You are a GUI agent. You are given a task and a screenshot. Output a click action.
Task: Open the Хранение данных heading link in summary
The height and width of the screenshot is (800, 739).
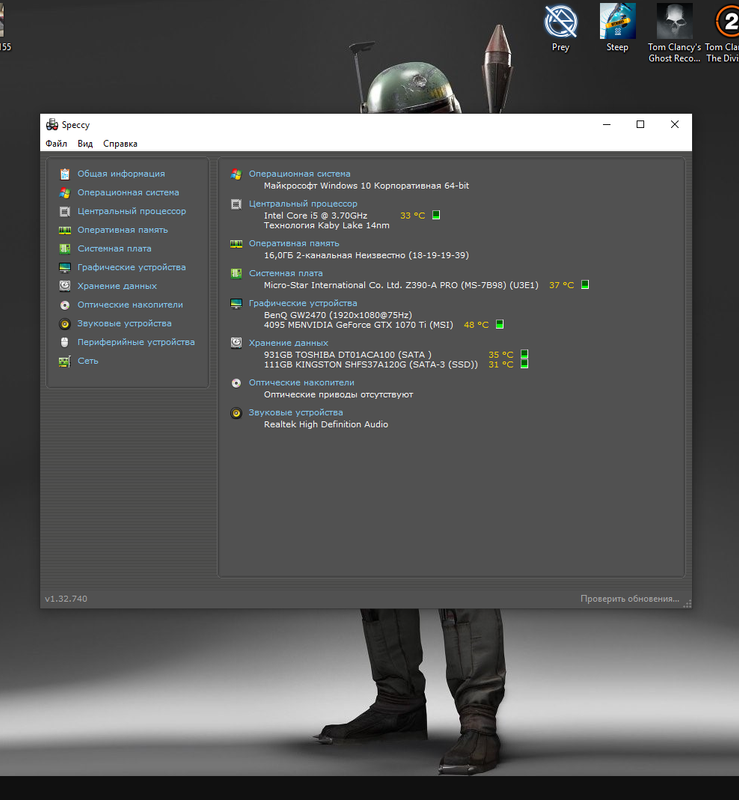click(288, 343)
